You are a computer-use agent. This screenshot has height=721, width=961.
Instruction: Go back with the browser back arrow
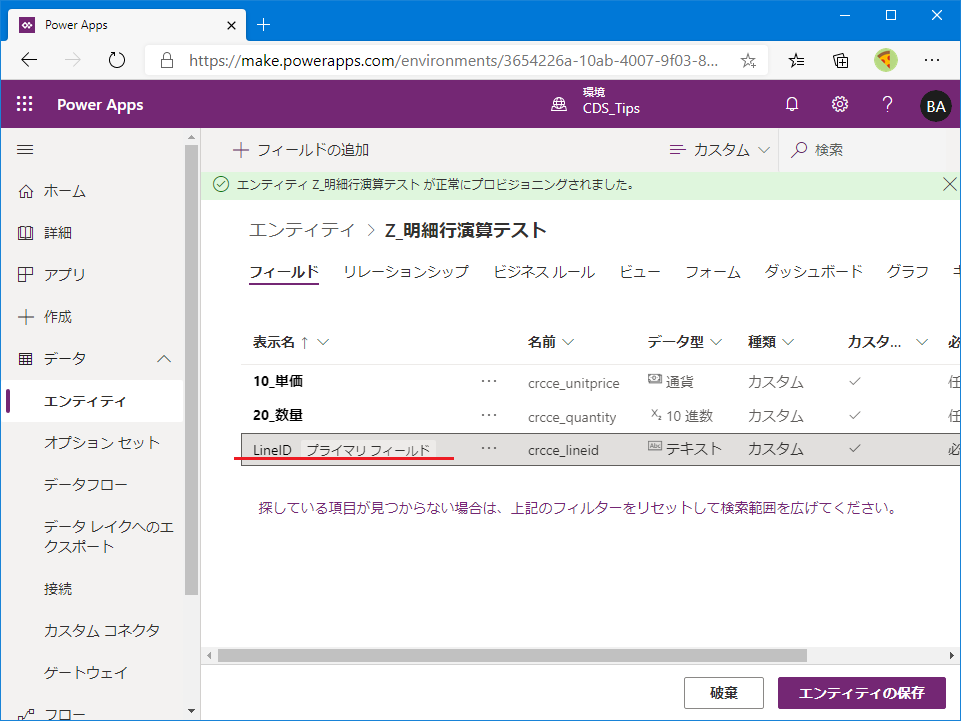pyautogui.click(x=29, y=59)
